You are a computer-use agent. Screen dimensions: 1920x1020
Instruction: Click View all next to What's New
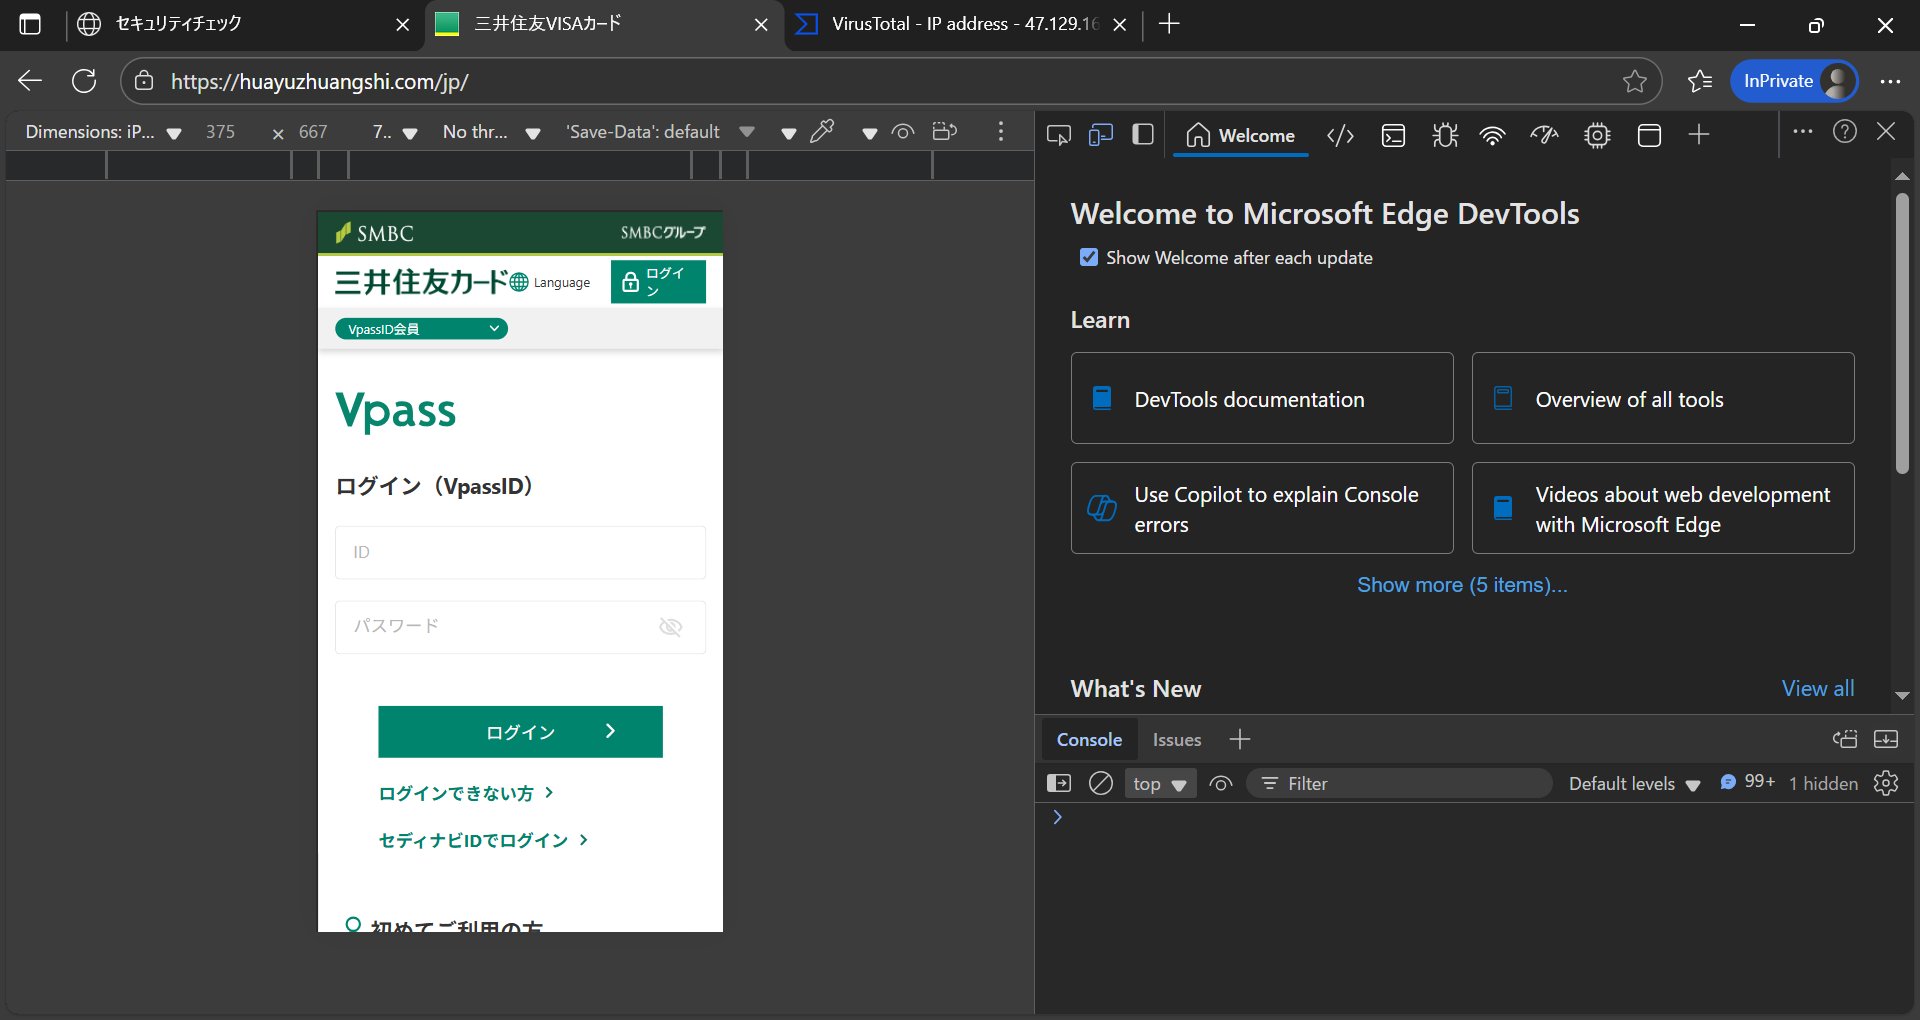pos(1817,688)
